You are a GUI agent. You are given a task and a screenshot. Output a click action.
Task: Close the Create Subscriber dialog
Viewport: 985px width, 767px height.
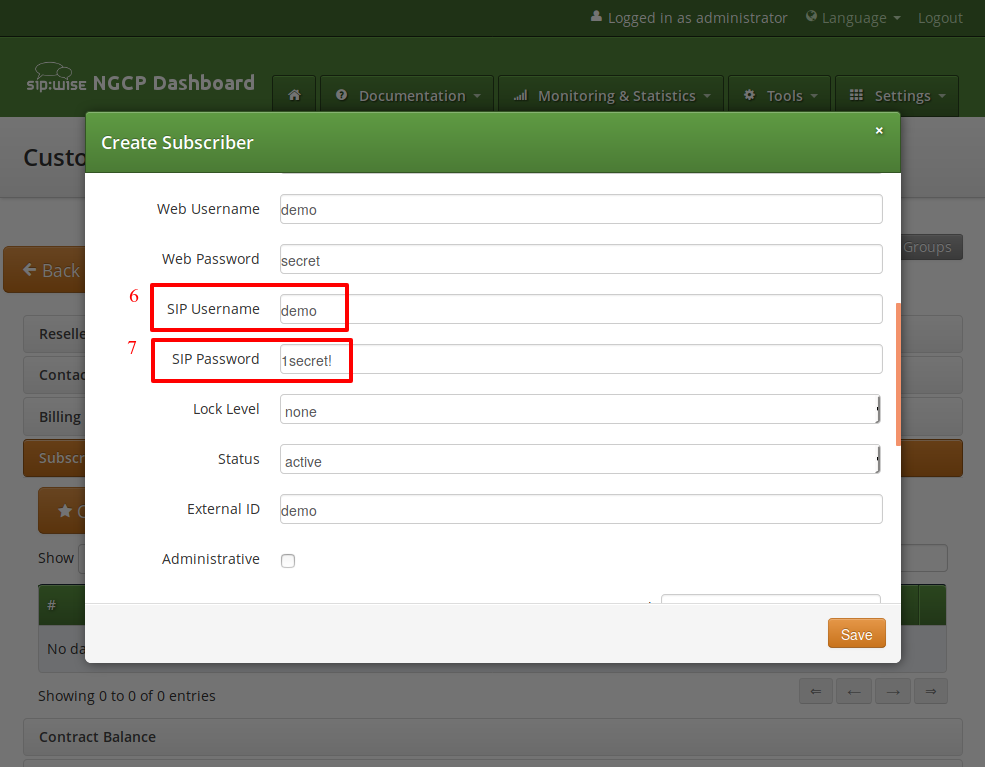pyautogui.click(x=879, y=131)
